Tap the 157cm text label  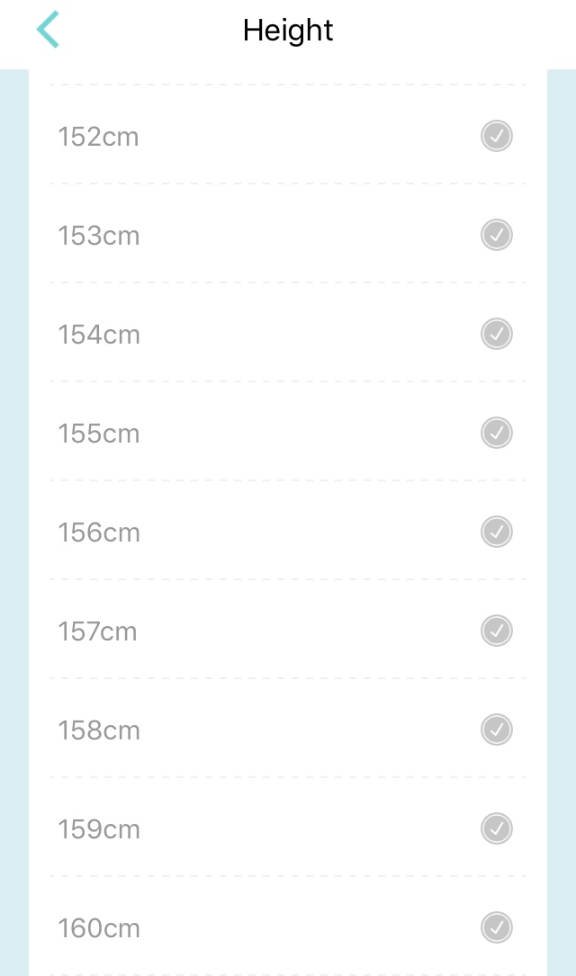point(97,632)
